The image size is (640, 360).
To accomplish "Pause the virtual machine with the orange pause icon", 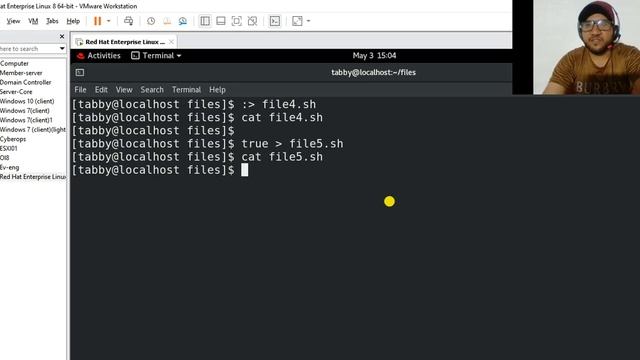I will click(x=98, y=21).
